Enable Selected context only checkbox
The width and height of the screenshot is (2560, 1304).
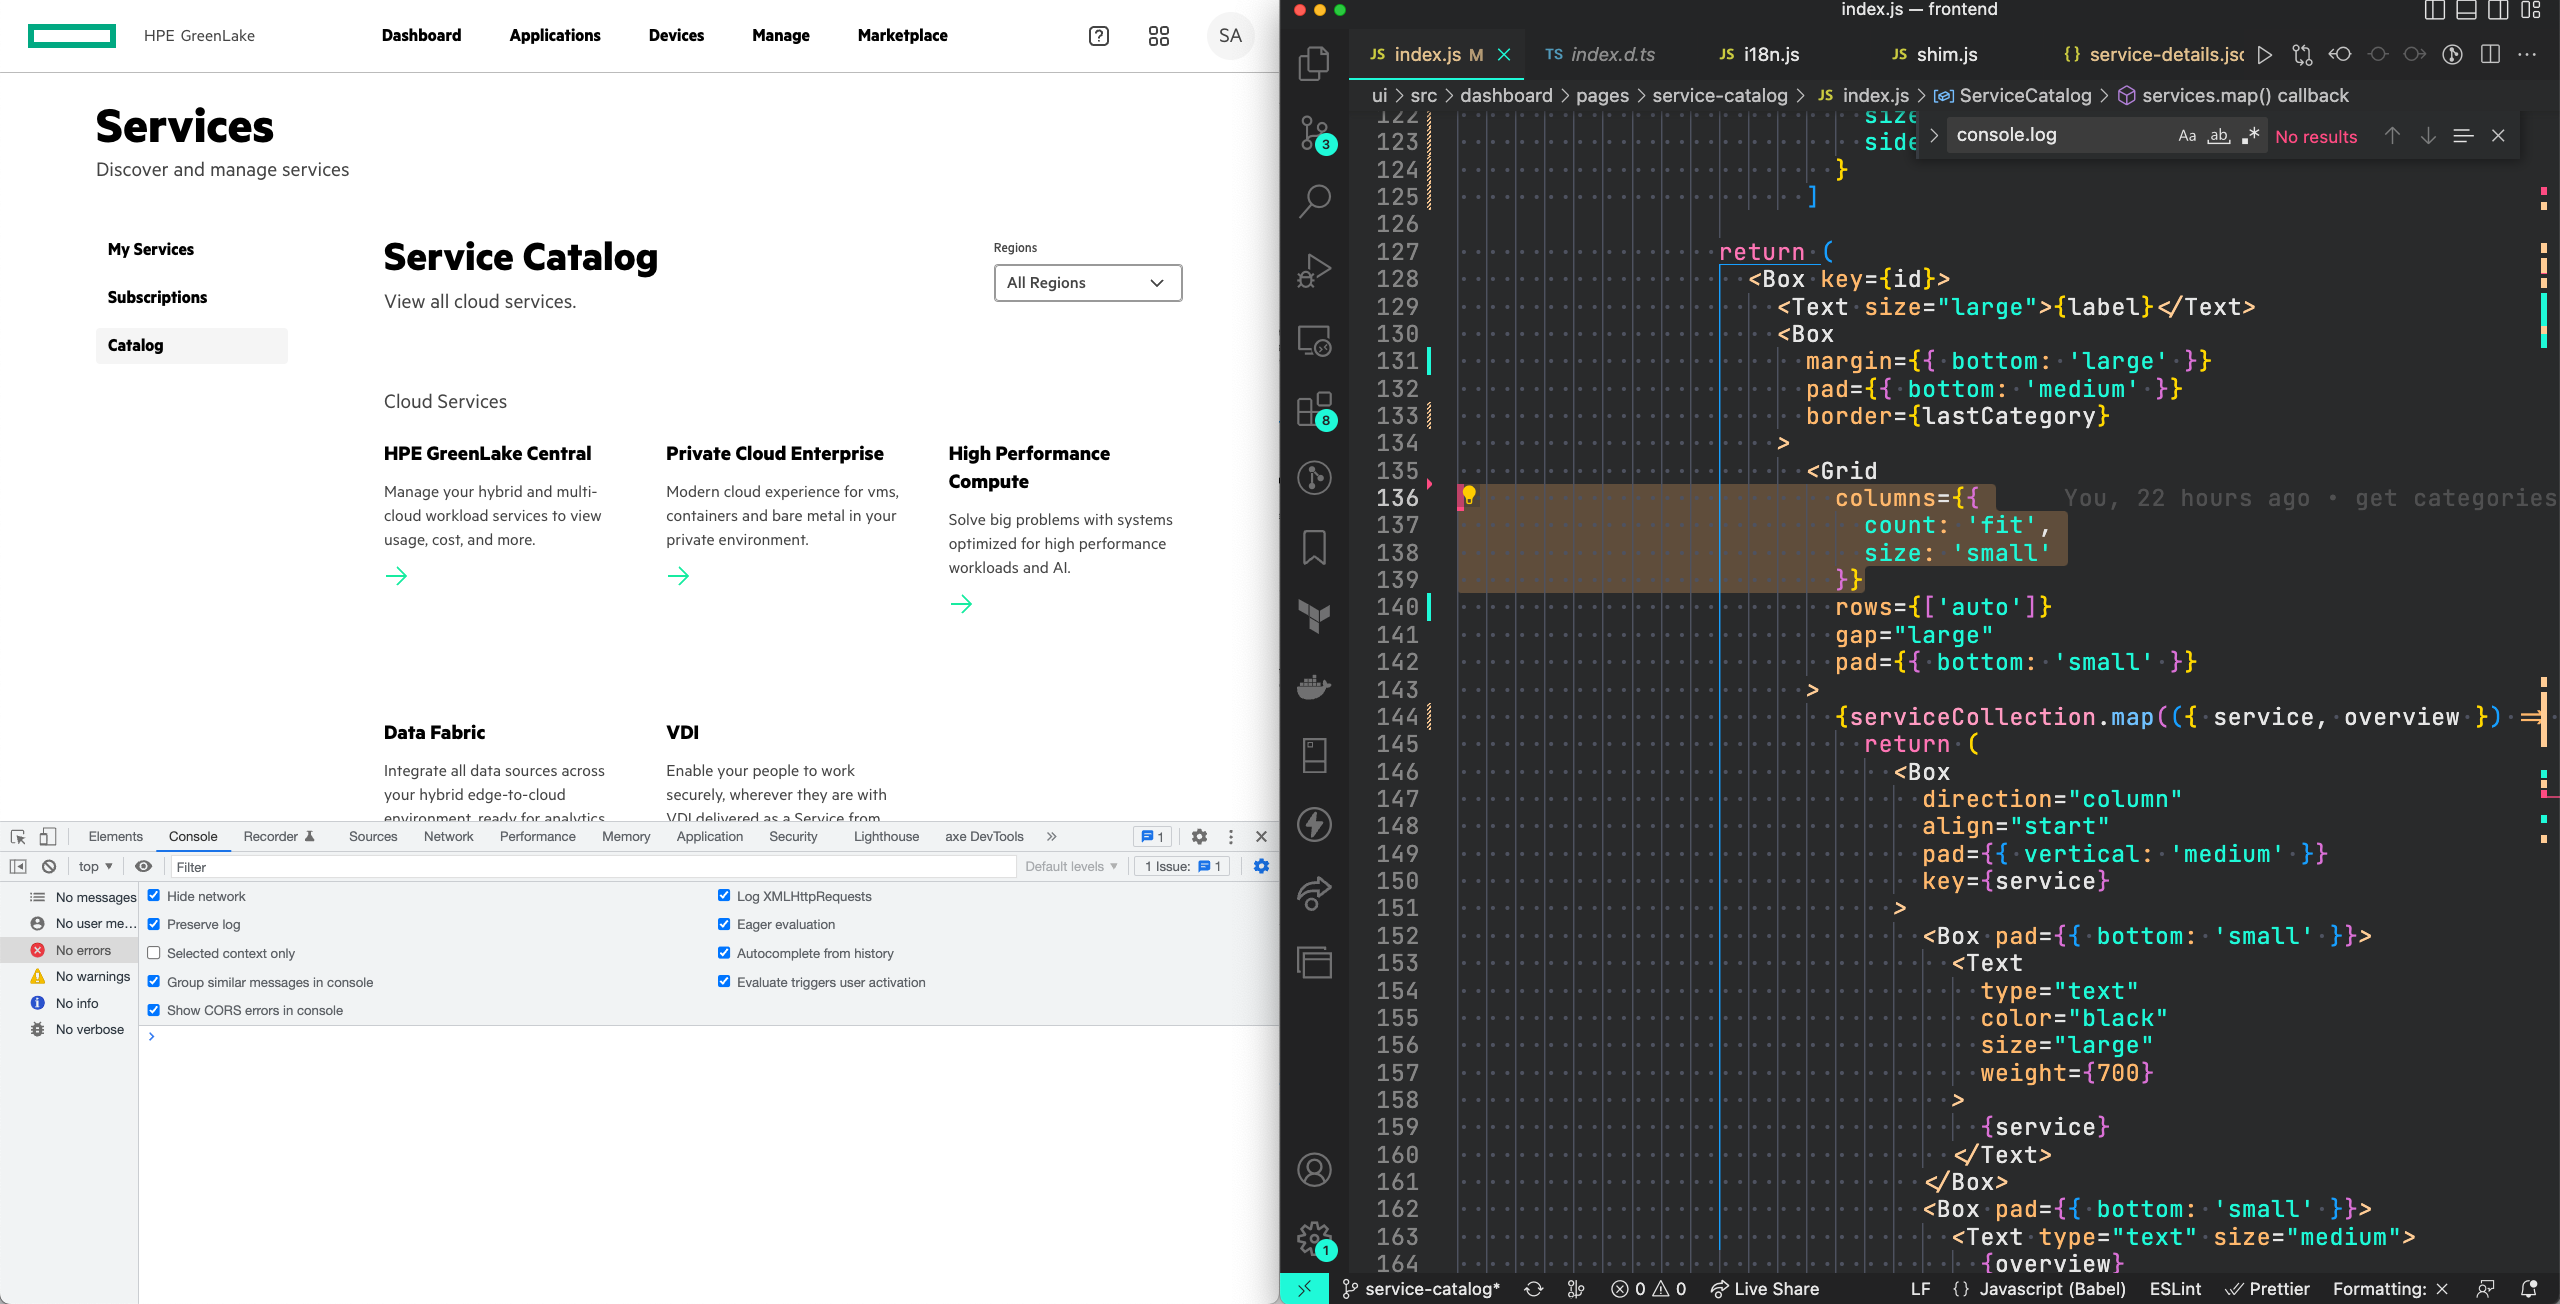154,953
